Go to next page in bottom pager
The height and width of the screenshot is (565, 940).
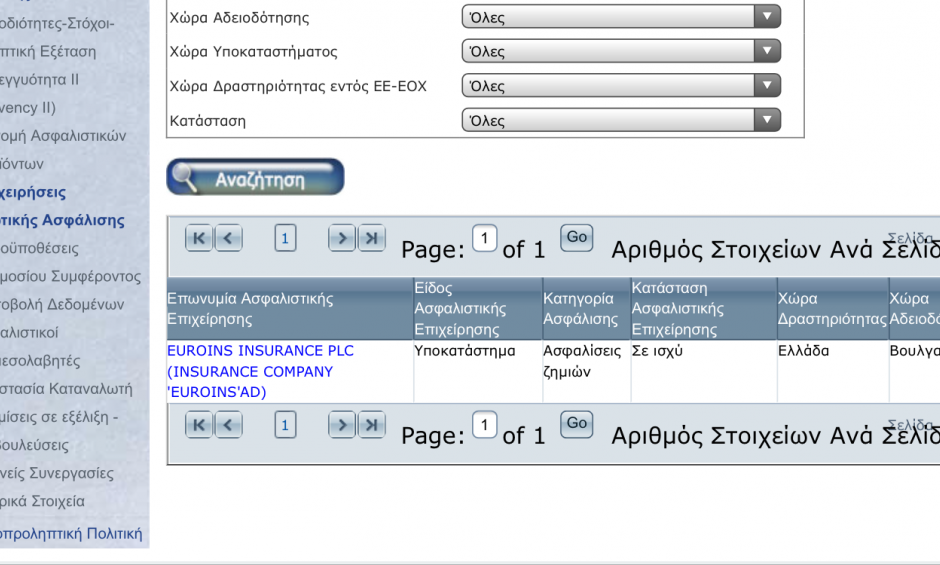[342, 425]
